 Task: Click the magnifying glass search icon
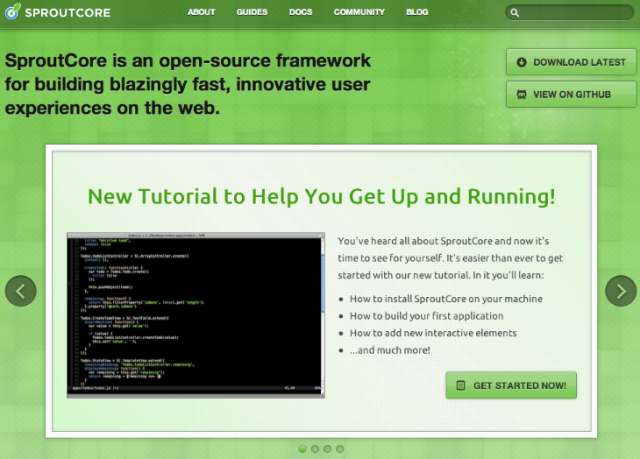pos(514,13)
